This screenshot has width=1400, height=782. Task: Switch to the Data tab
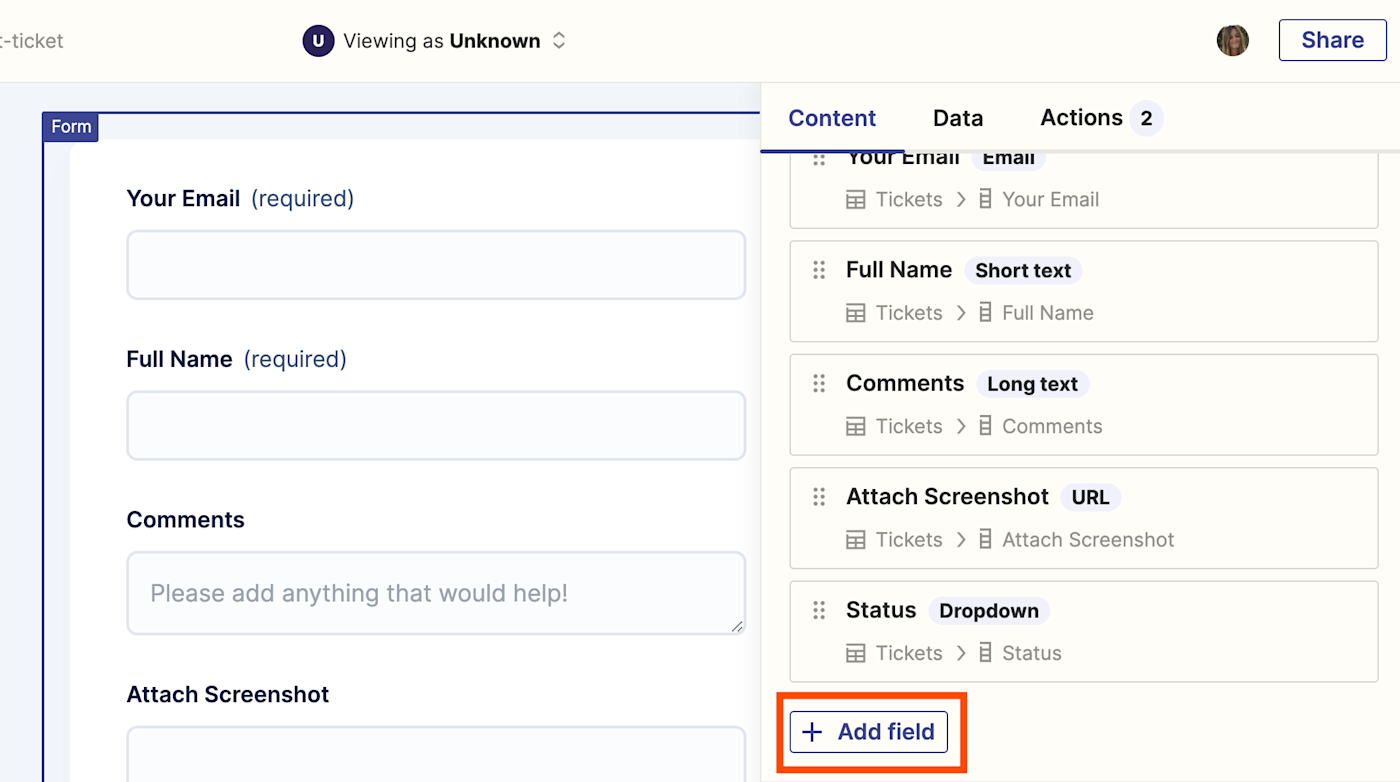tap(957, 118)
